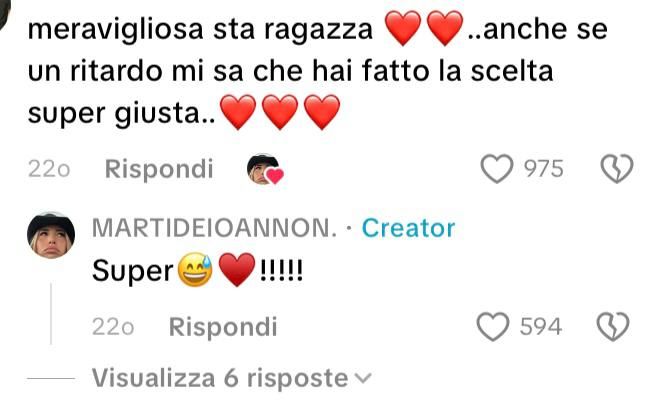Tap the 594 like count
The width and height of the screenshot is (665, 400).
coord(541,327)
